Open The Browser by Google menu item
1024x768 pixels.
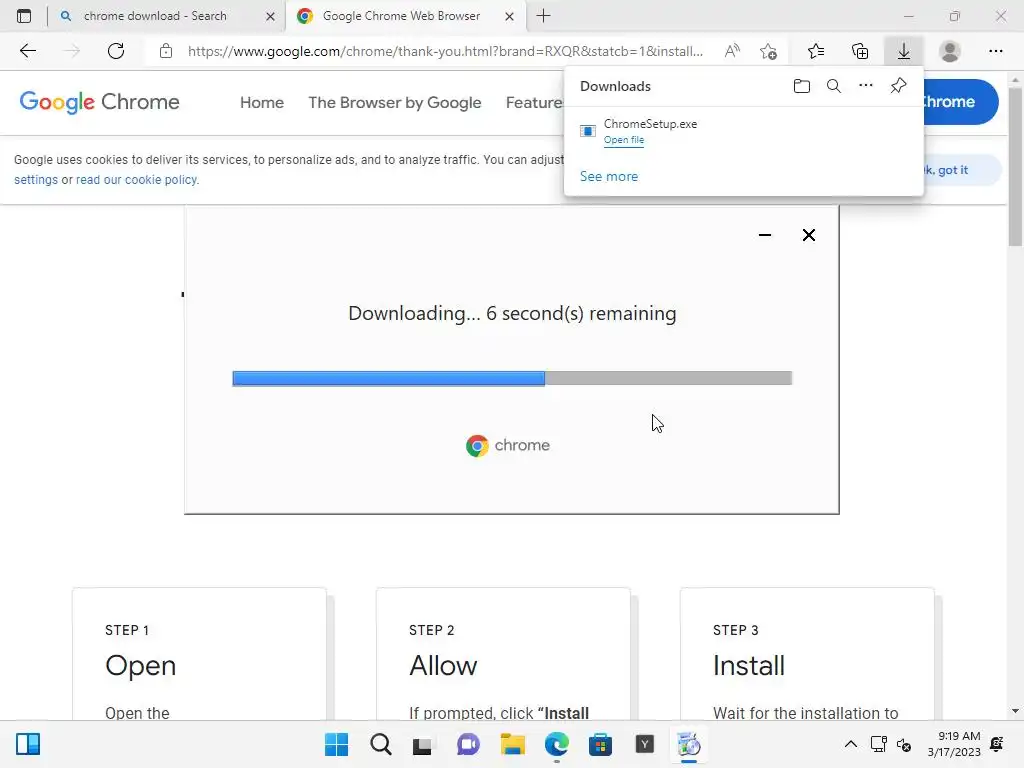pos(394,103)
